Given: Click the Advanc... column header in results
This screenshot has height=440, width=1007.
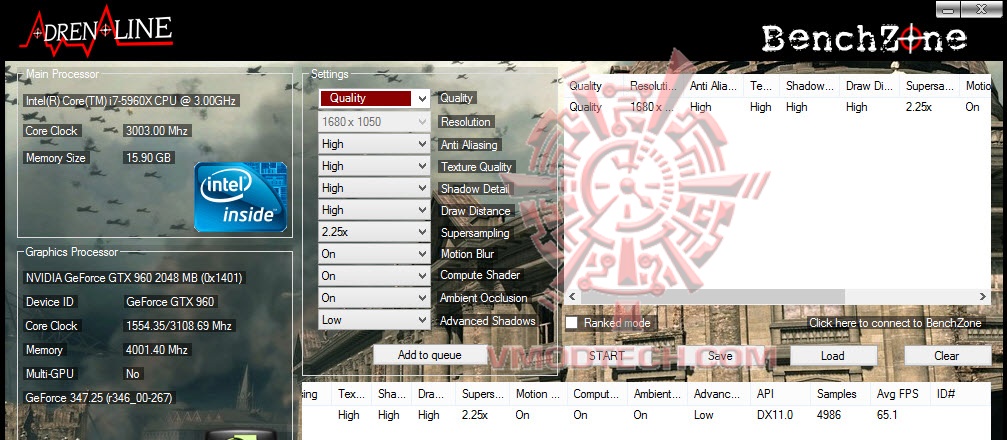Looking at the screenshot, I should [719, 394].
